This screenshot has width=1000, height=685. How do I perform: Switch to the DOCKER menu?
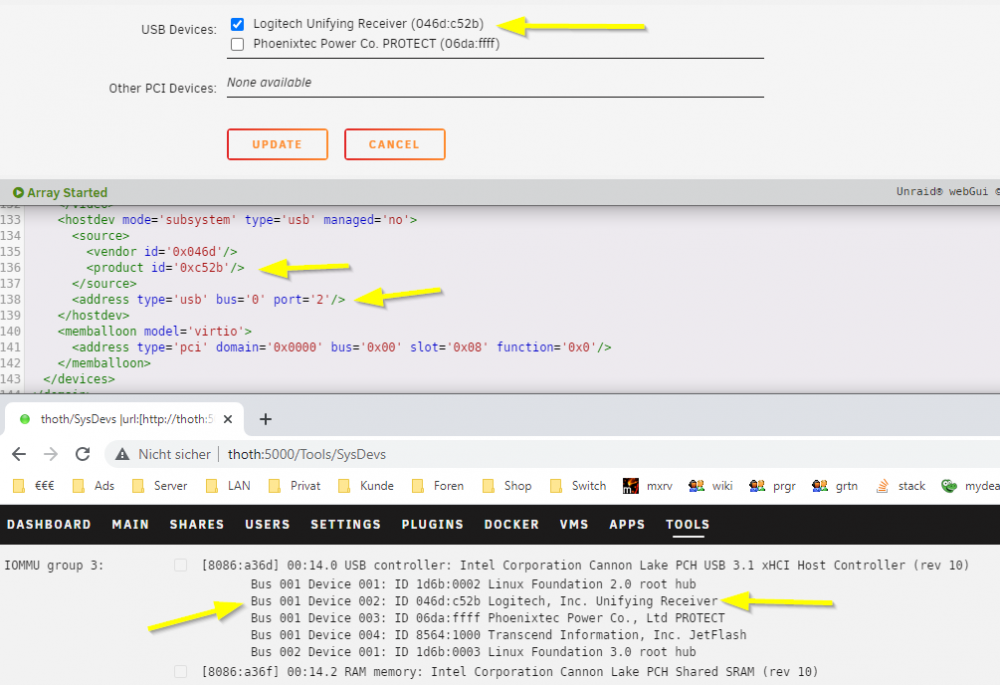(511, 524)
